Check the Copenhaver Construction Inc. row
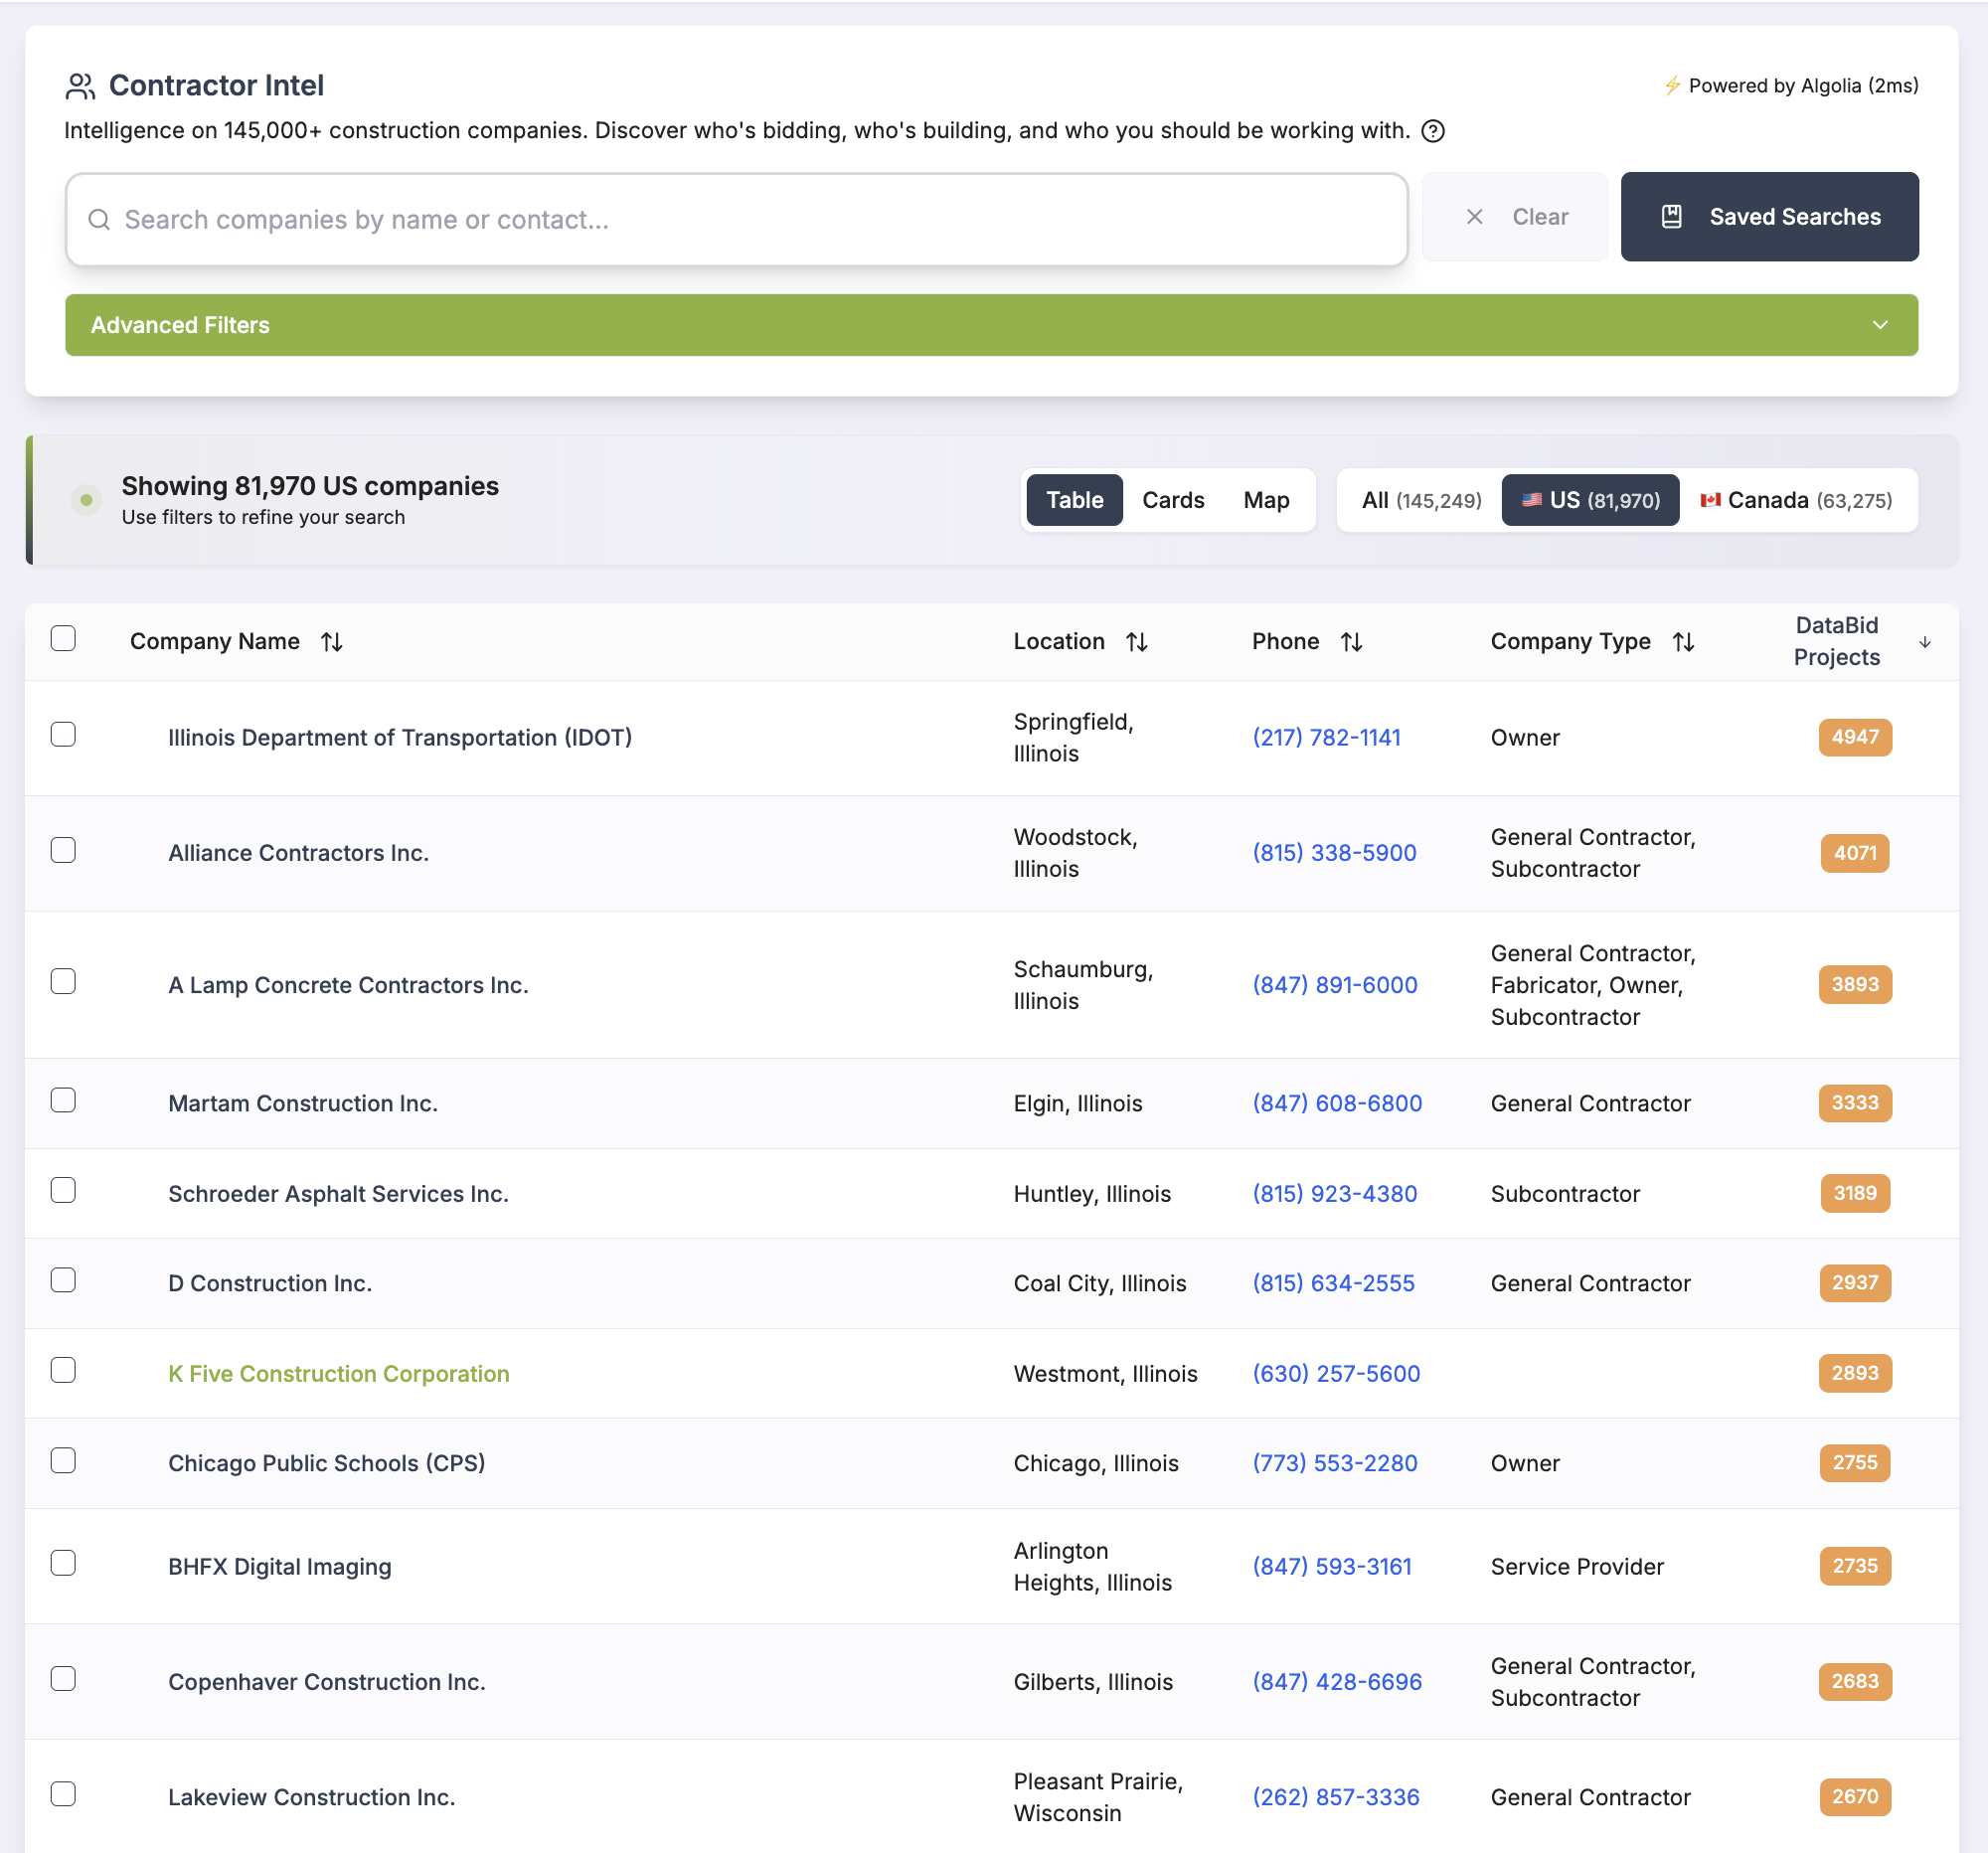Image resolution: width=1988 pixels, height=1853 pixels. click(63, 1678)
